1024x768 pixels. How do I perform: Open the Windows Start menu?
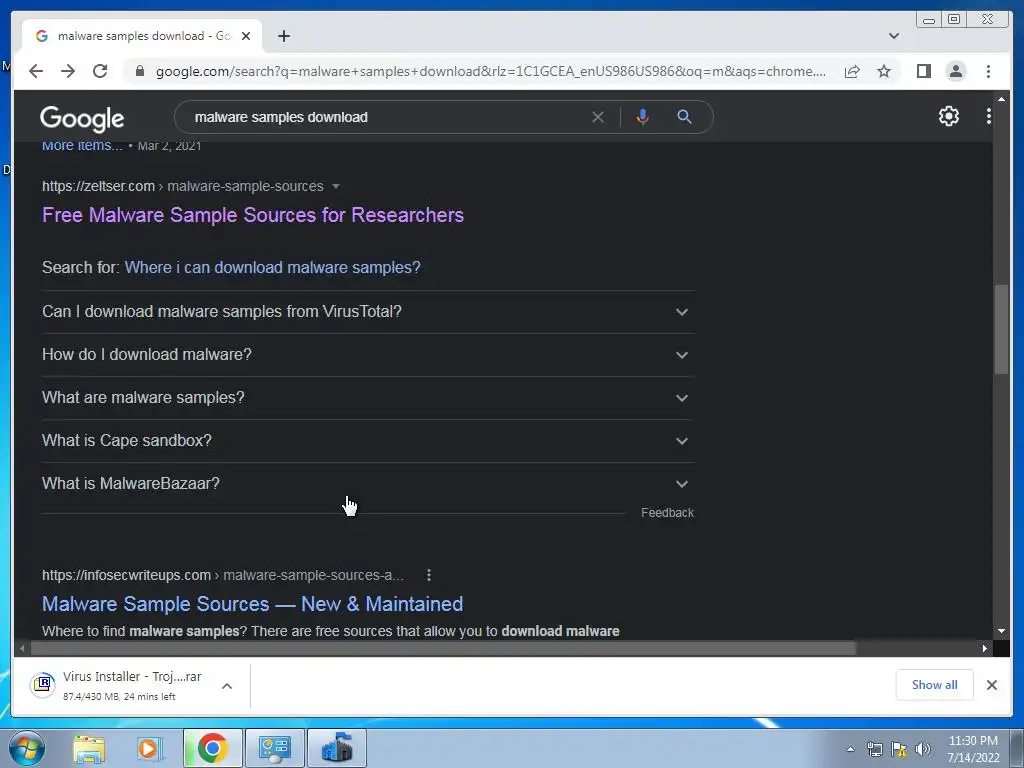pos(26,748)
